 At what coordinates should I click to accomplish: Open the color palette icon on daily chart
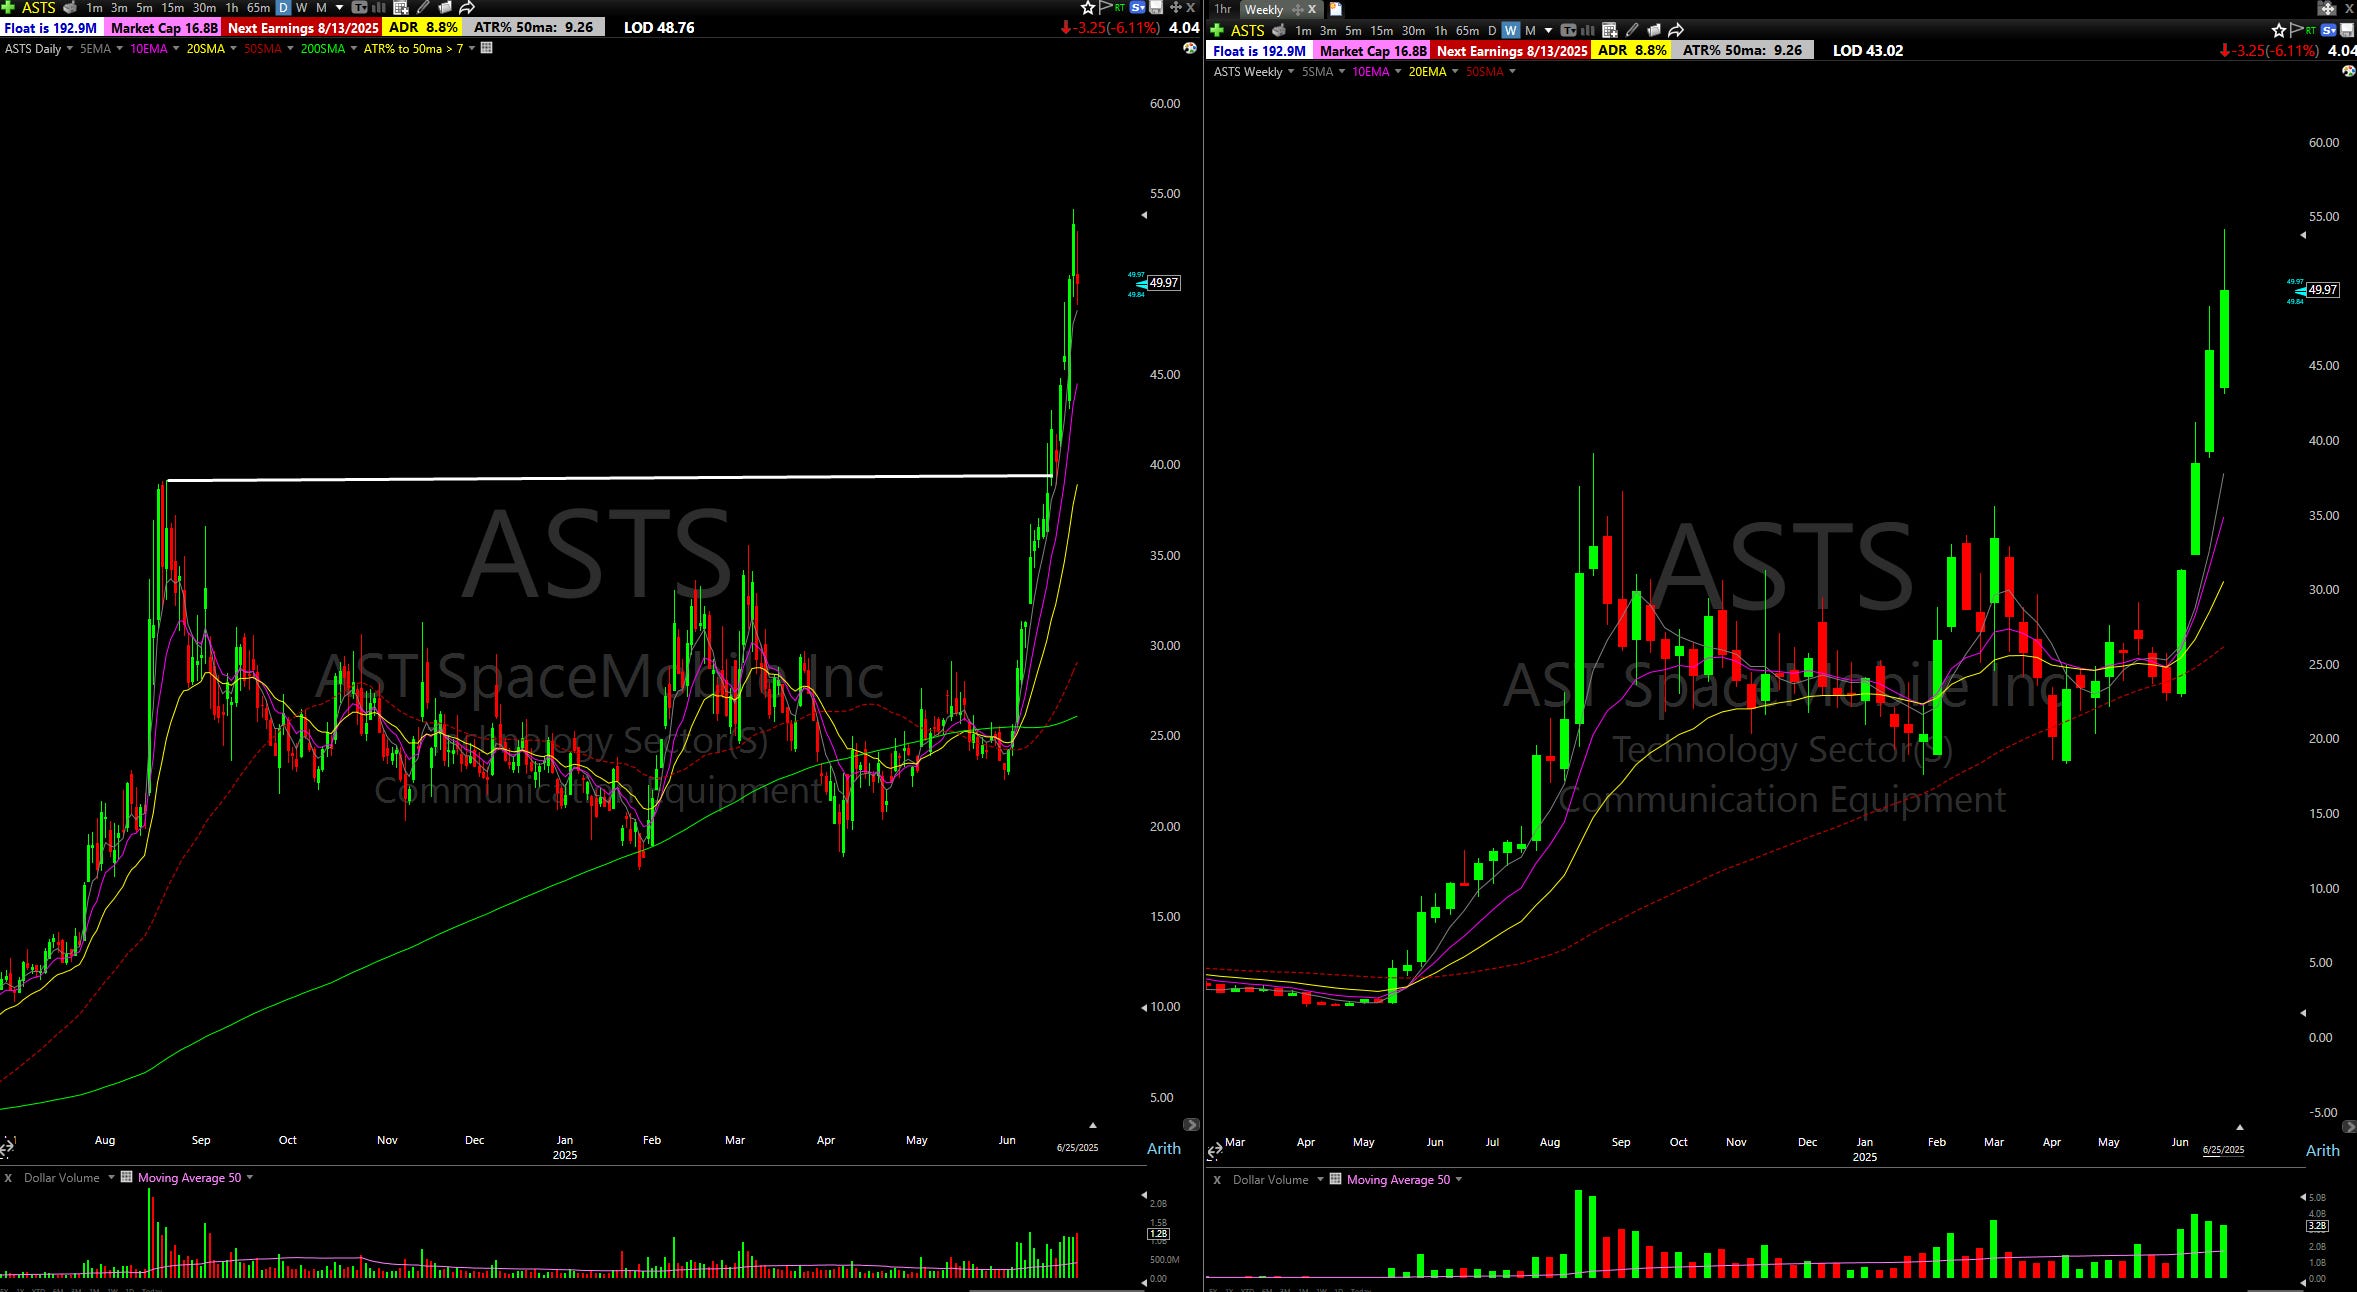1190,48
